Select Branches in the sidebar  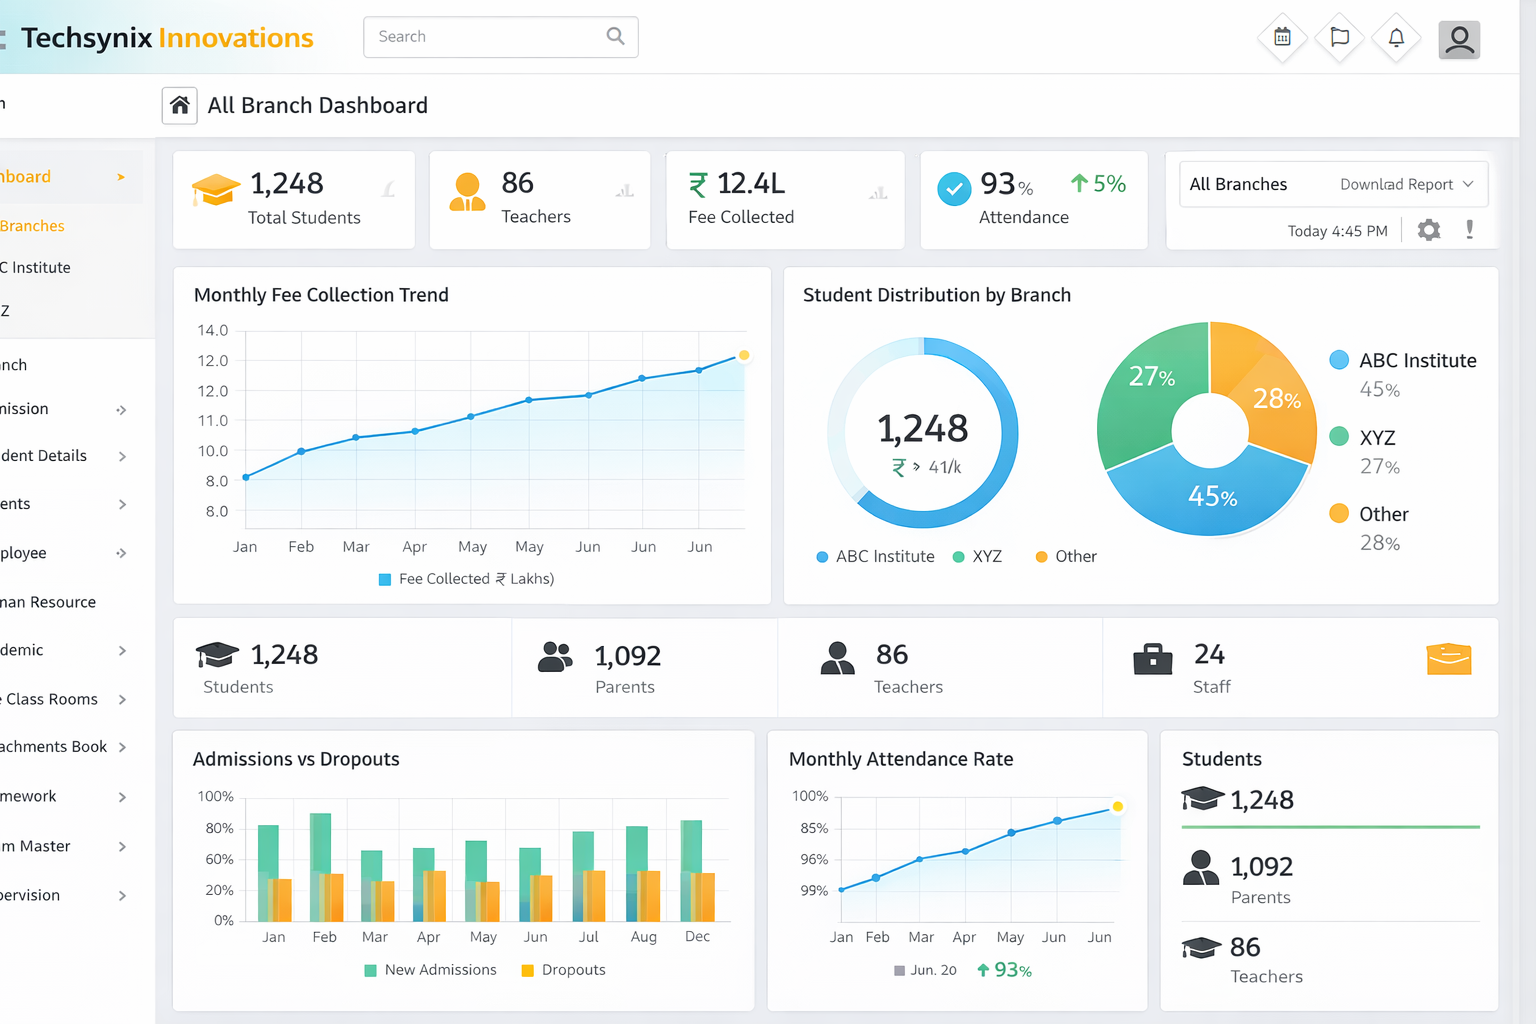click(32, 225)
